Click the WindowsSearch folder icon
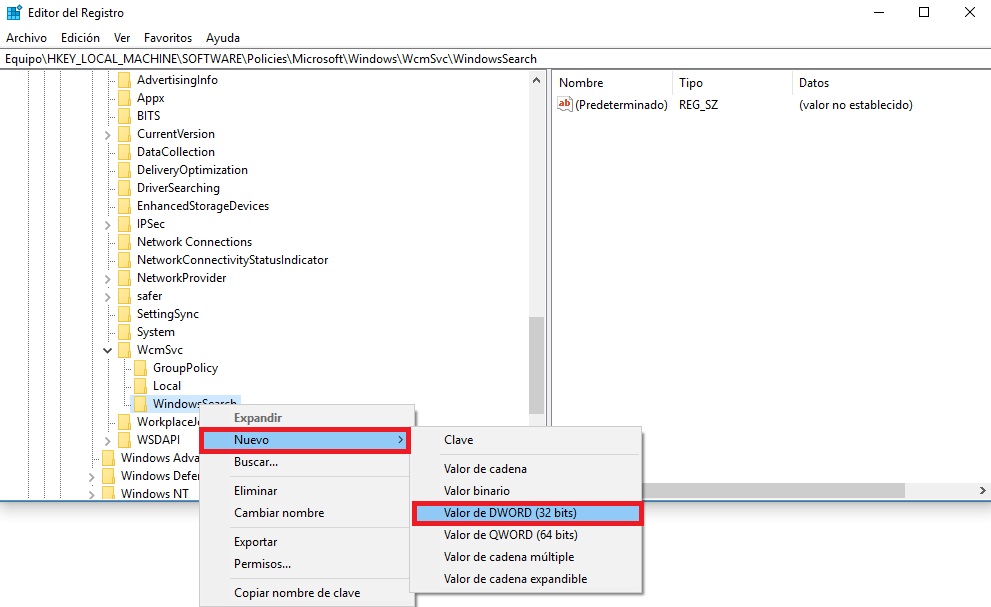The height and width of the screenshot is (607, 991). [140, 404]
